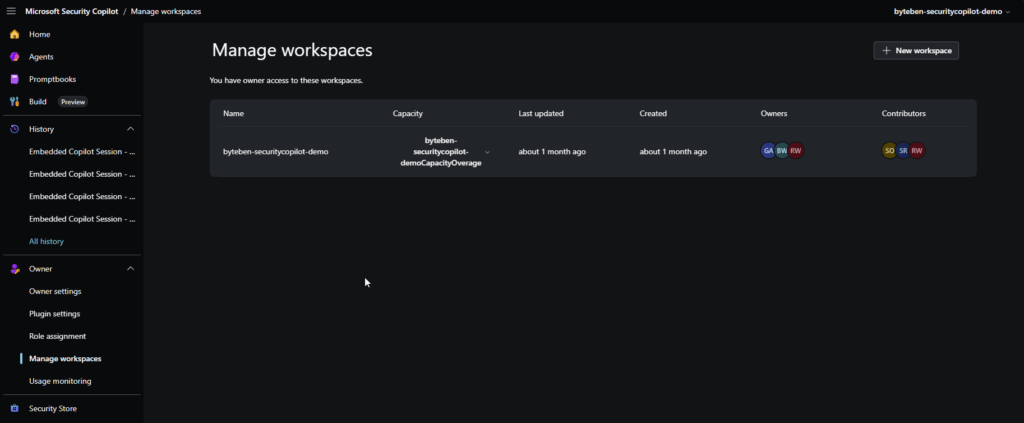Click the GA owner avatar
The image size is (1024, 423).
pyautogui.click(x=768, y=151)
